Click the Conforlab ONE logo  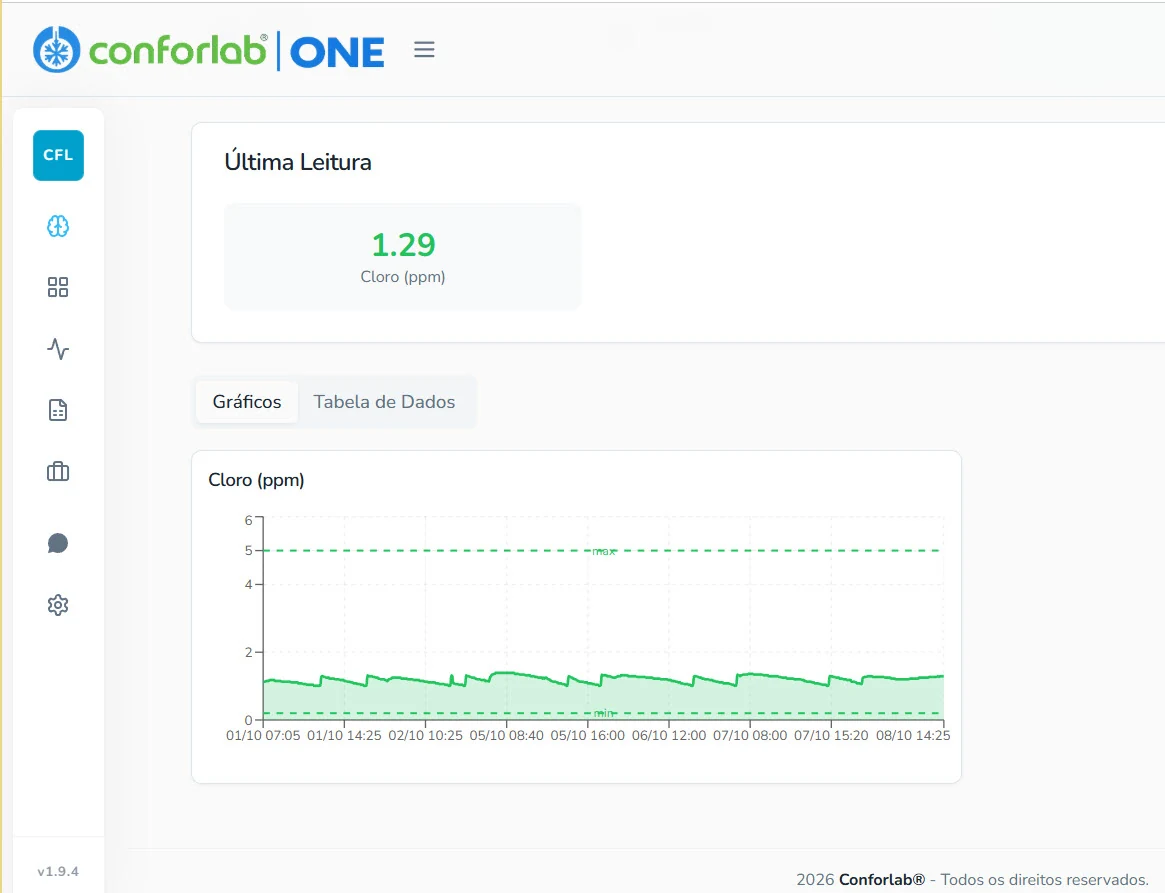209,50
